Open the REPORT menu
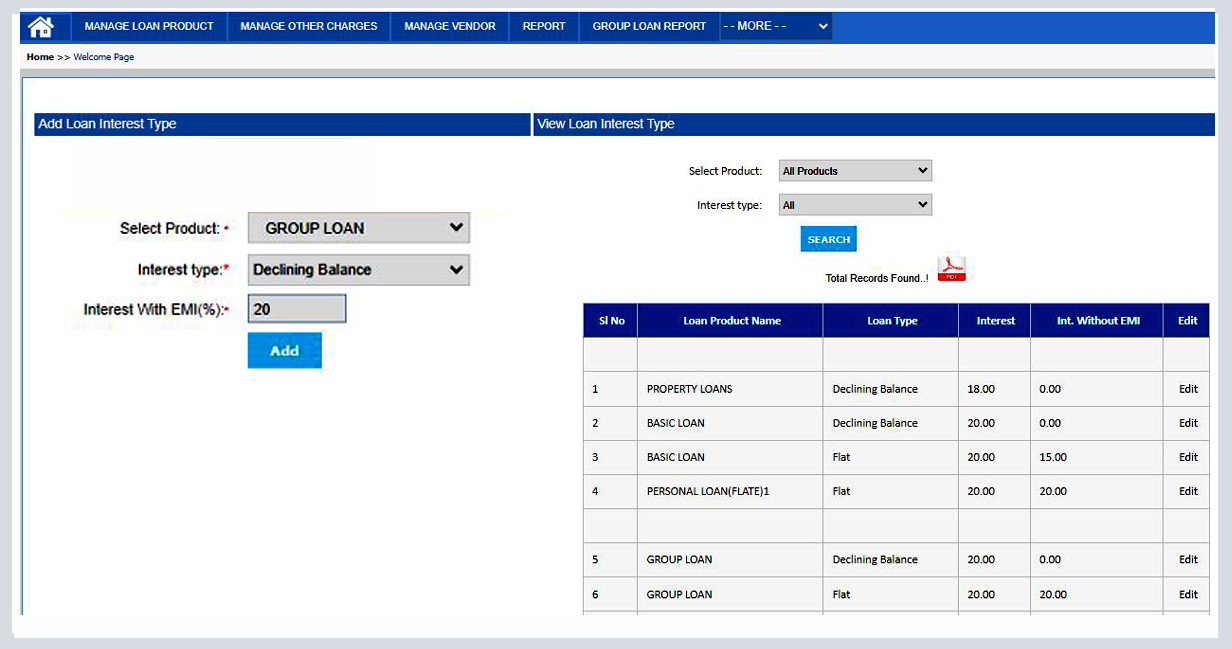Viewport: 1232px width, 649px height. point(543,26)
